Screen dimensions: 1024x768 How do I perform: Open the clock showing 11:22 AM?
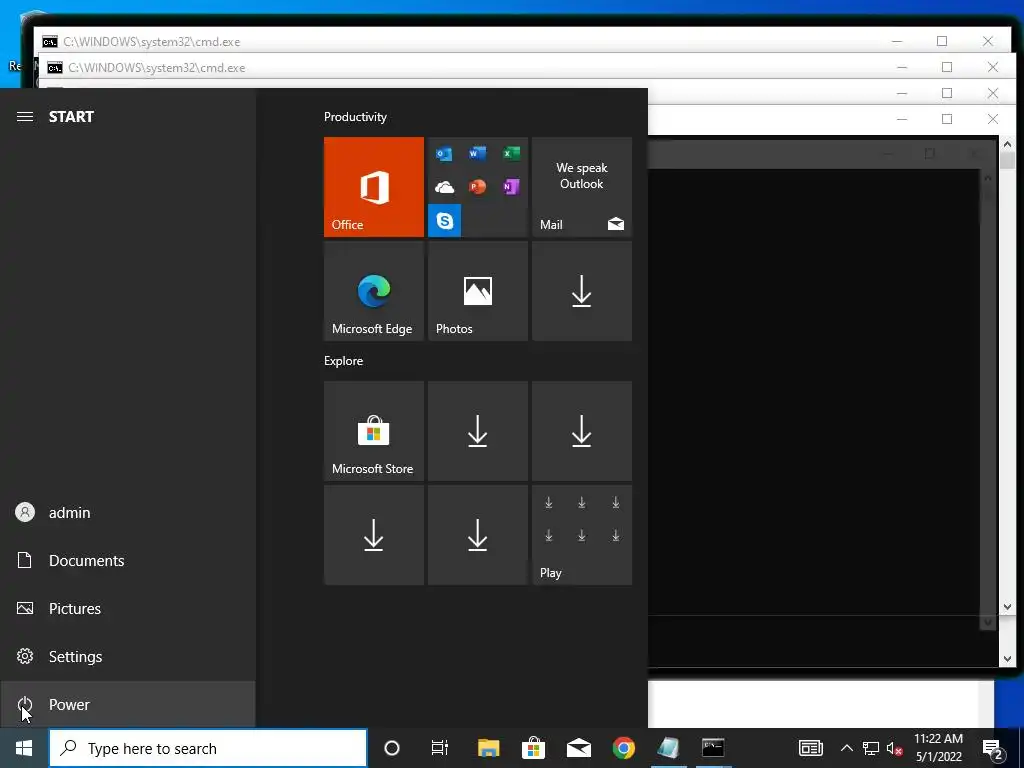(x=938, y=748)
